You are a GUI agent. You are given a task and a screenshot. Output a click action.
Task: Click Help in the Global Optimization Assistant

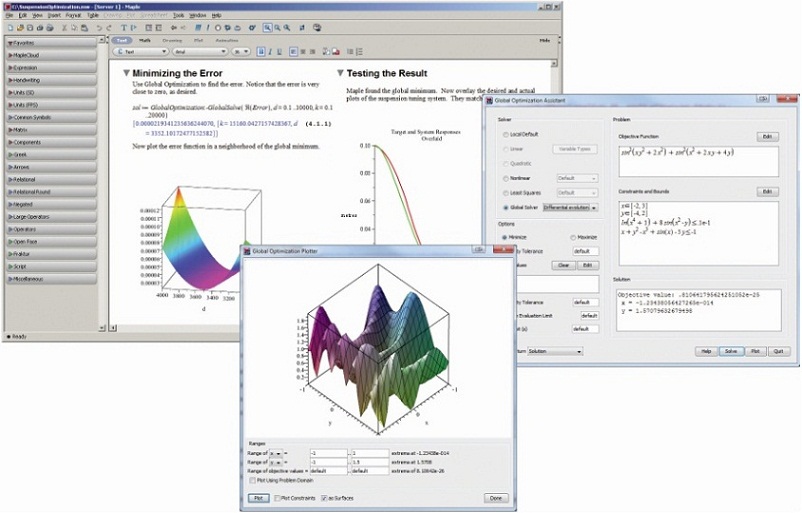706,351
